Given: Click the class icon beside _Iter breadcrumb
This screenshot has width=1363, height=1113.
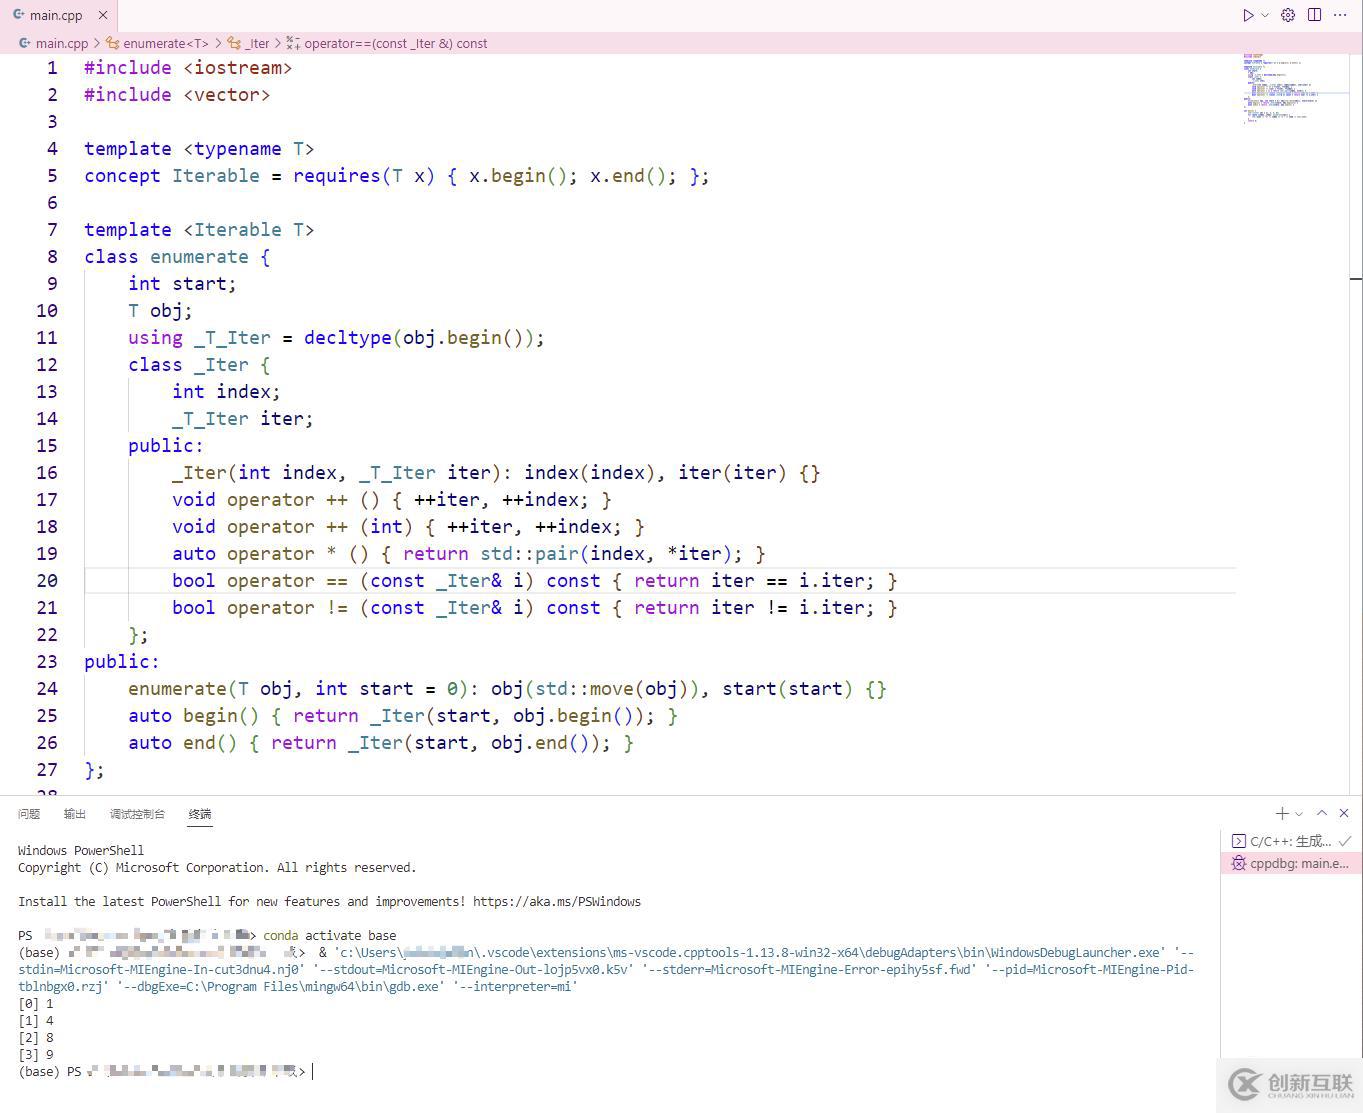Looking at the screenshot, I should (234, 43).
